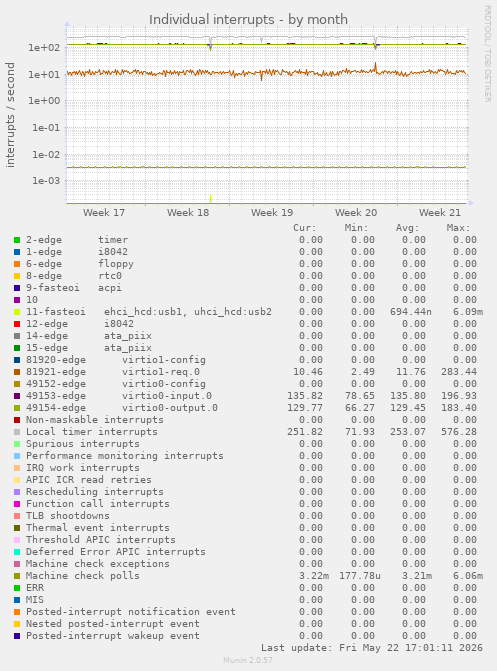Click the lime 11-fasteoi ehci_hcd swatch
Image resolution: width=497 pixels, height=671 pixels.
tap(17, 312)
